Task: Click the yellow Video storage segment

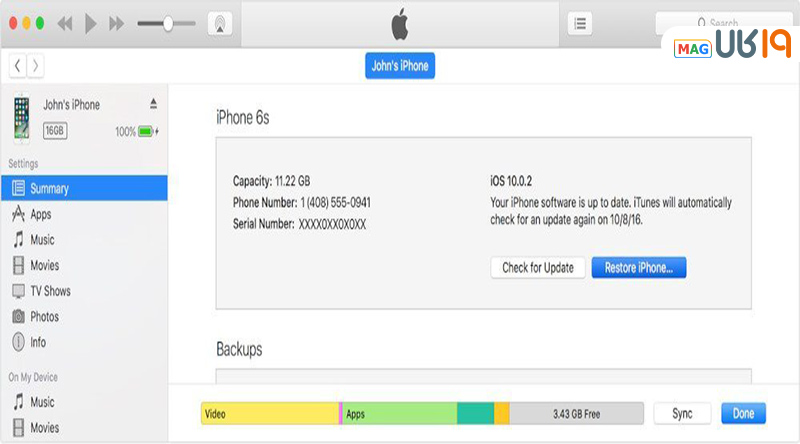Action: 270,413
